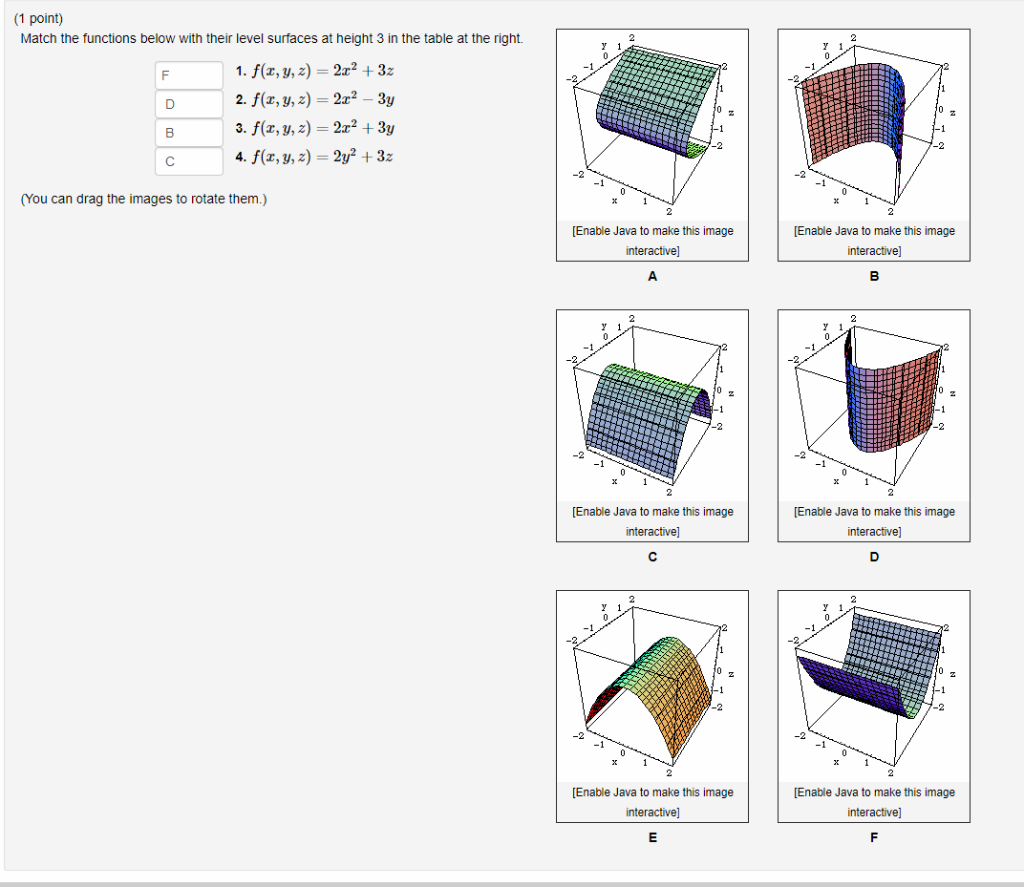
Task: Click the answer field containing C
Action: (188, 161)
